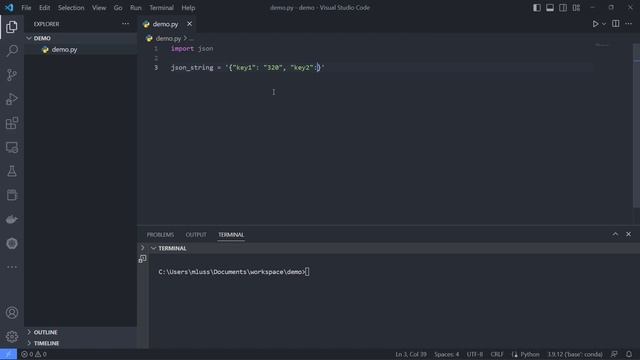Show additional views ellipsis in activity bar
Image resolution: width=640 pixels, height=360 pixels.
point(12,267)
